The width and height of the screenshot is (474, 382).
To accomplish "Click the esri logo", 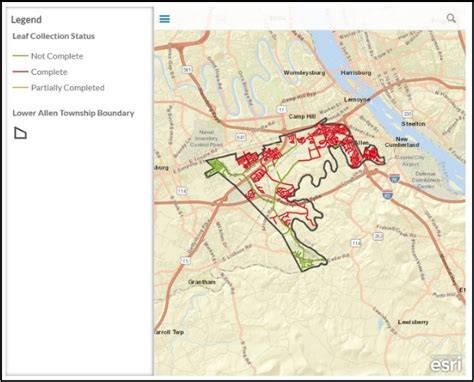I will [446, 364].
